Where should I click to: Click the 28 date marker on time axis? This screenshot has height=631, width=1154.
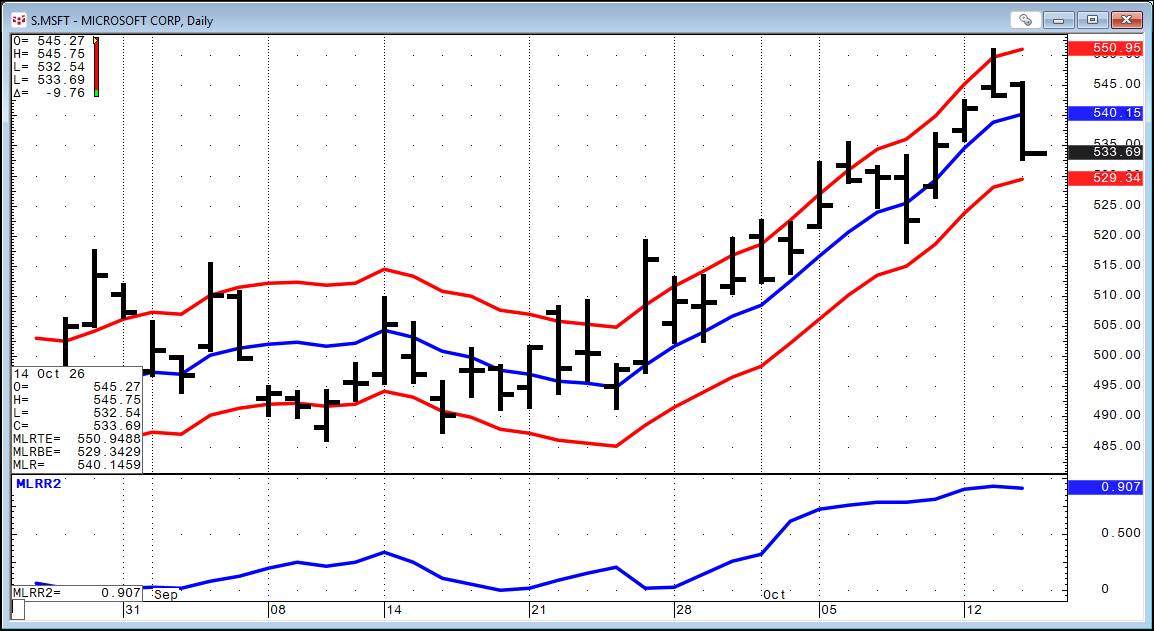click(682, 610)
